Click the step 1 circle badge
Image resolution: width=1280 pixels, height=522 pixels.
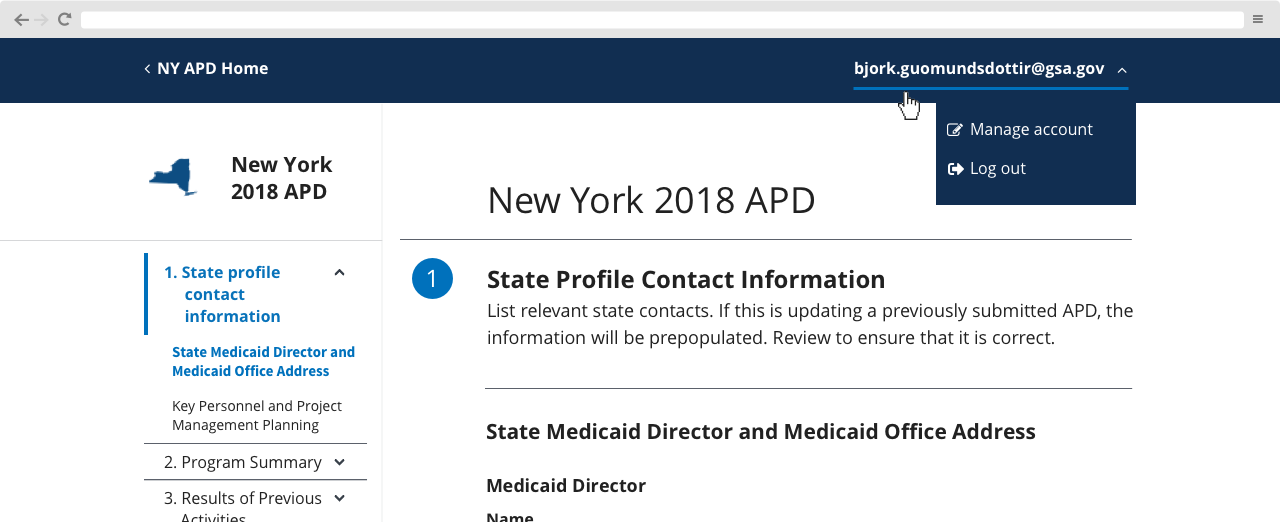432,279
